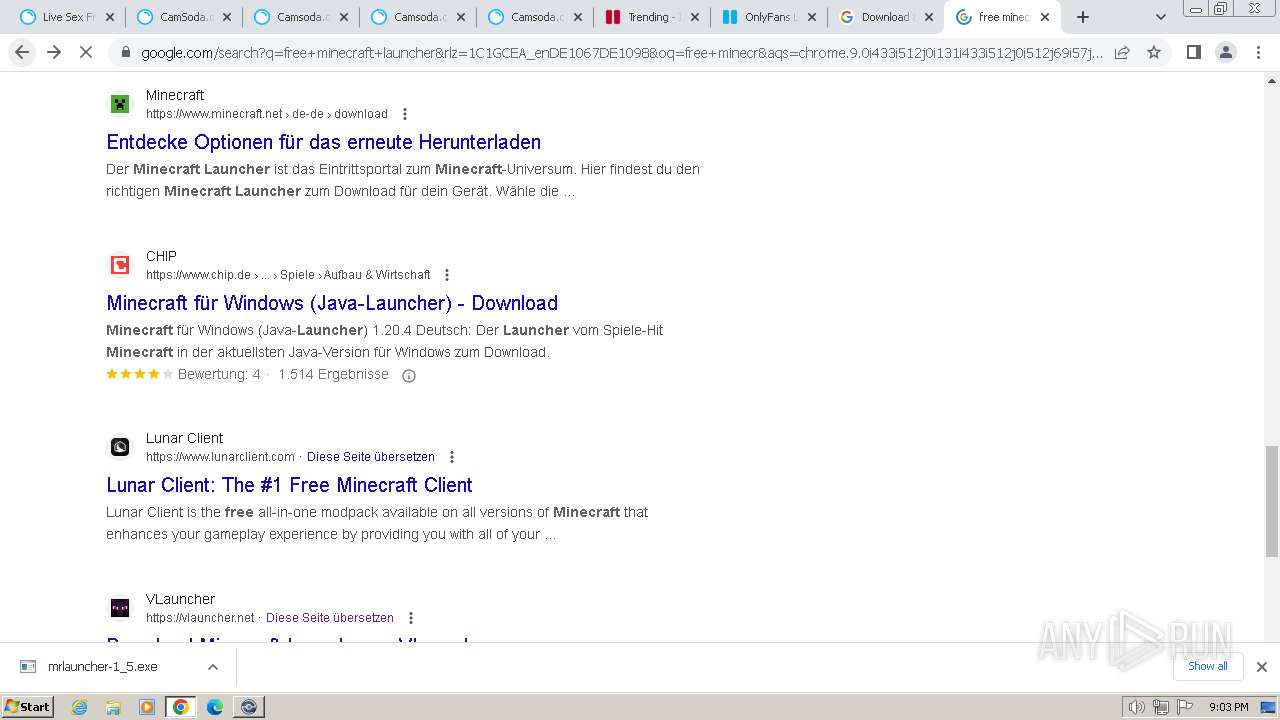Click the VLauncher favicon
This screenshot has height=720, width=1280.
120,608
